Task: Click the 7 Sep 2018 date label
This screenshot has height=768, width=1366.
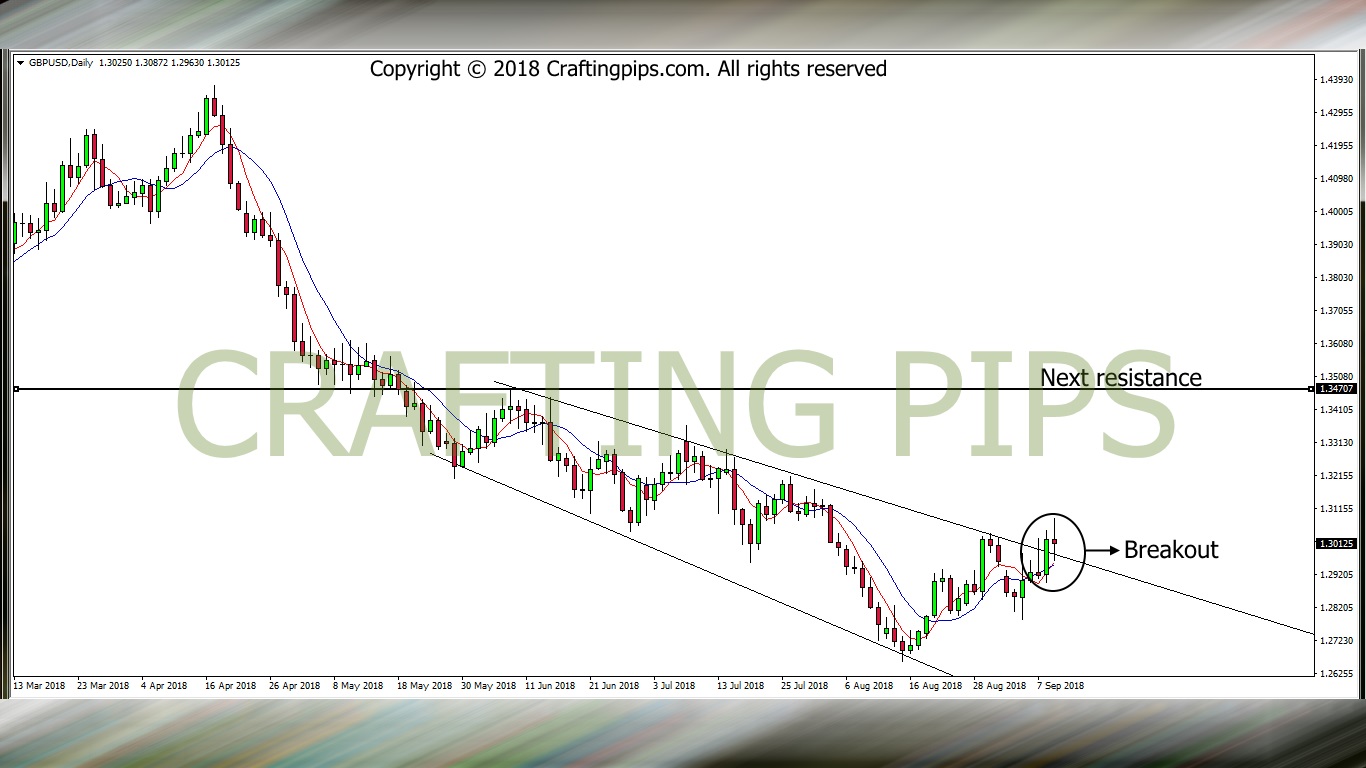Action: coord(1060,686)
